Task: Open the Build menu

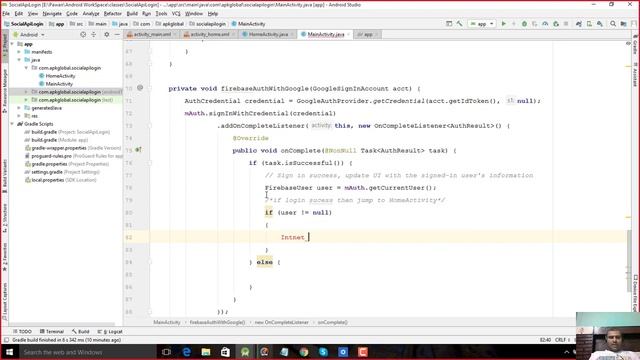Action: 132,13
